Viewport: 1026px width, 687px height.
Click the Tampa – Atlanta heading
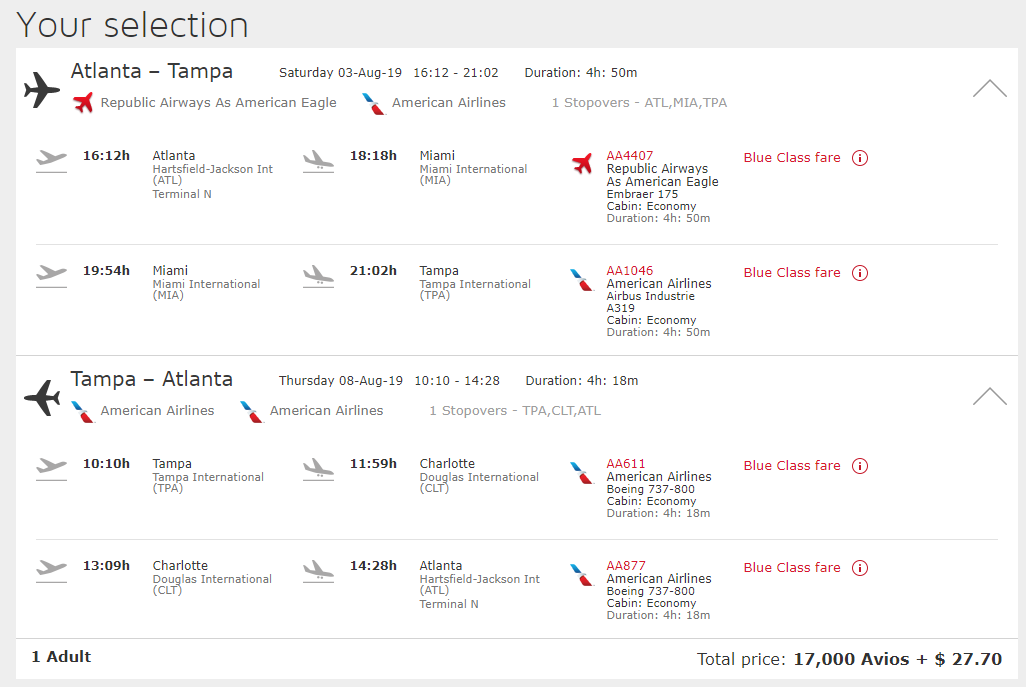tap(151, 380)
